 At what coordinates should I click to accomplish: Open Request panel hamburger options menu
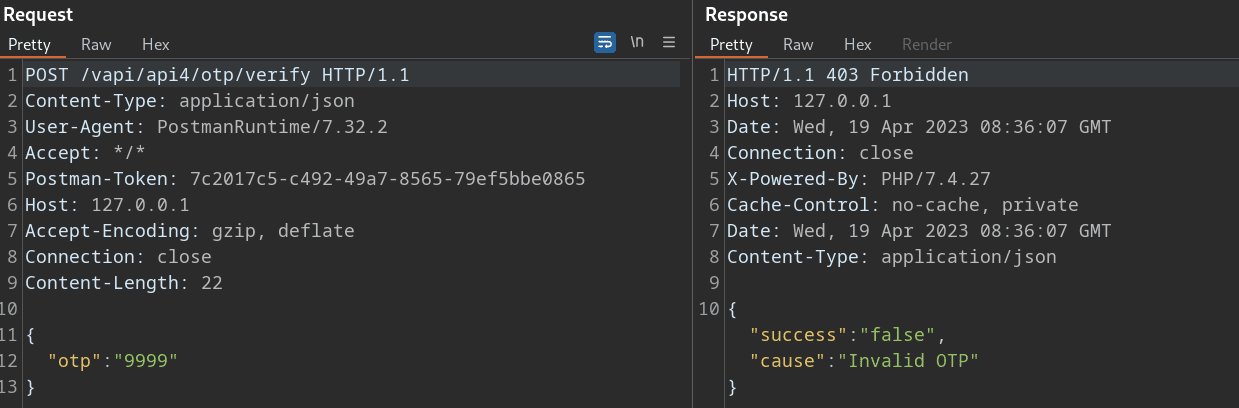669,43
